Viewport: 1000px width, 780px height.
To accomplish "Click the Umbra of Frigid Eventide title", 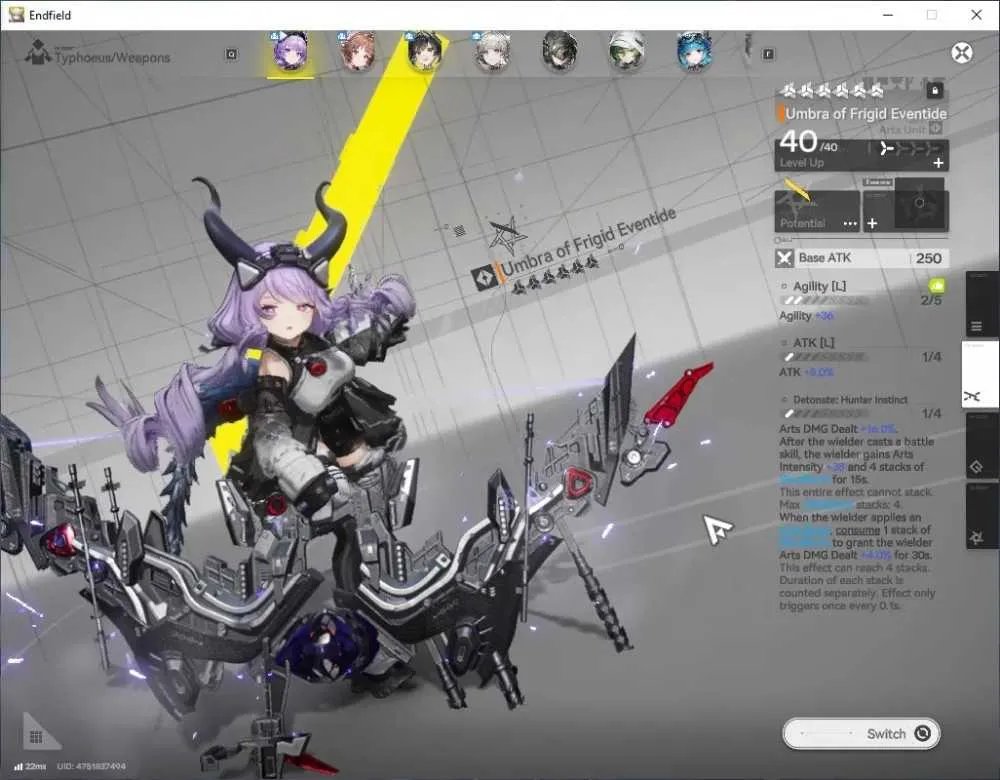I will click(x=865, y=114).
